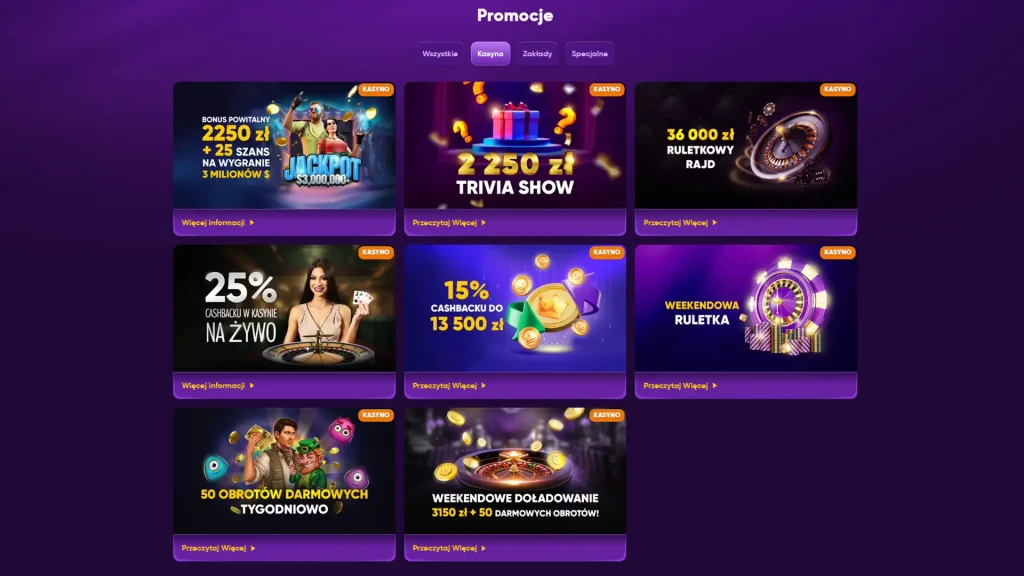
Task: Click the arrow beside Przeczytaj Więcej under Weekendowe Doładowanie
Action: pos(483,549)
